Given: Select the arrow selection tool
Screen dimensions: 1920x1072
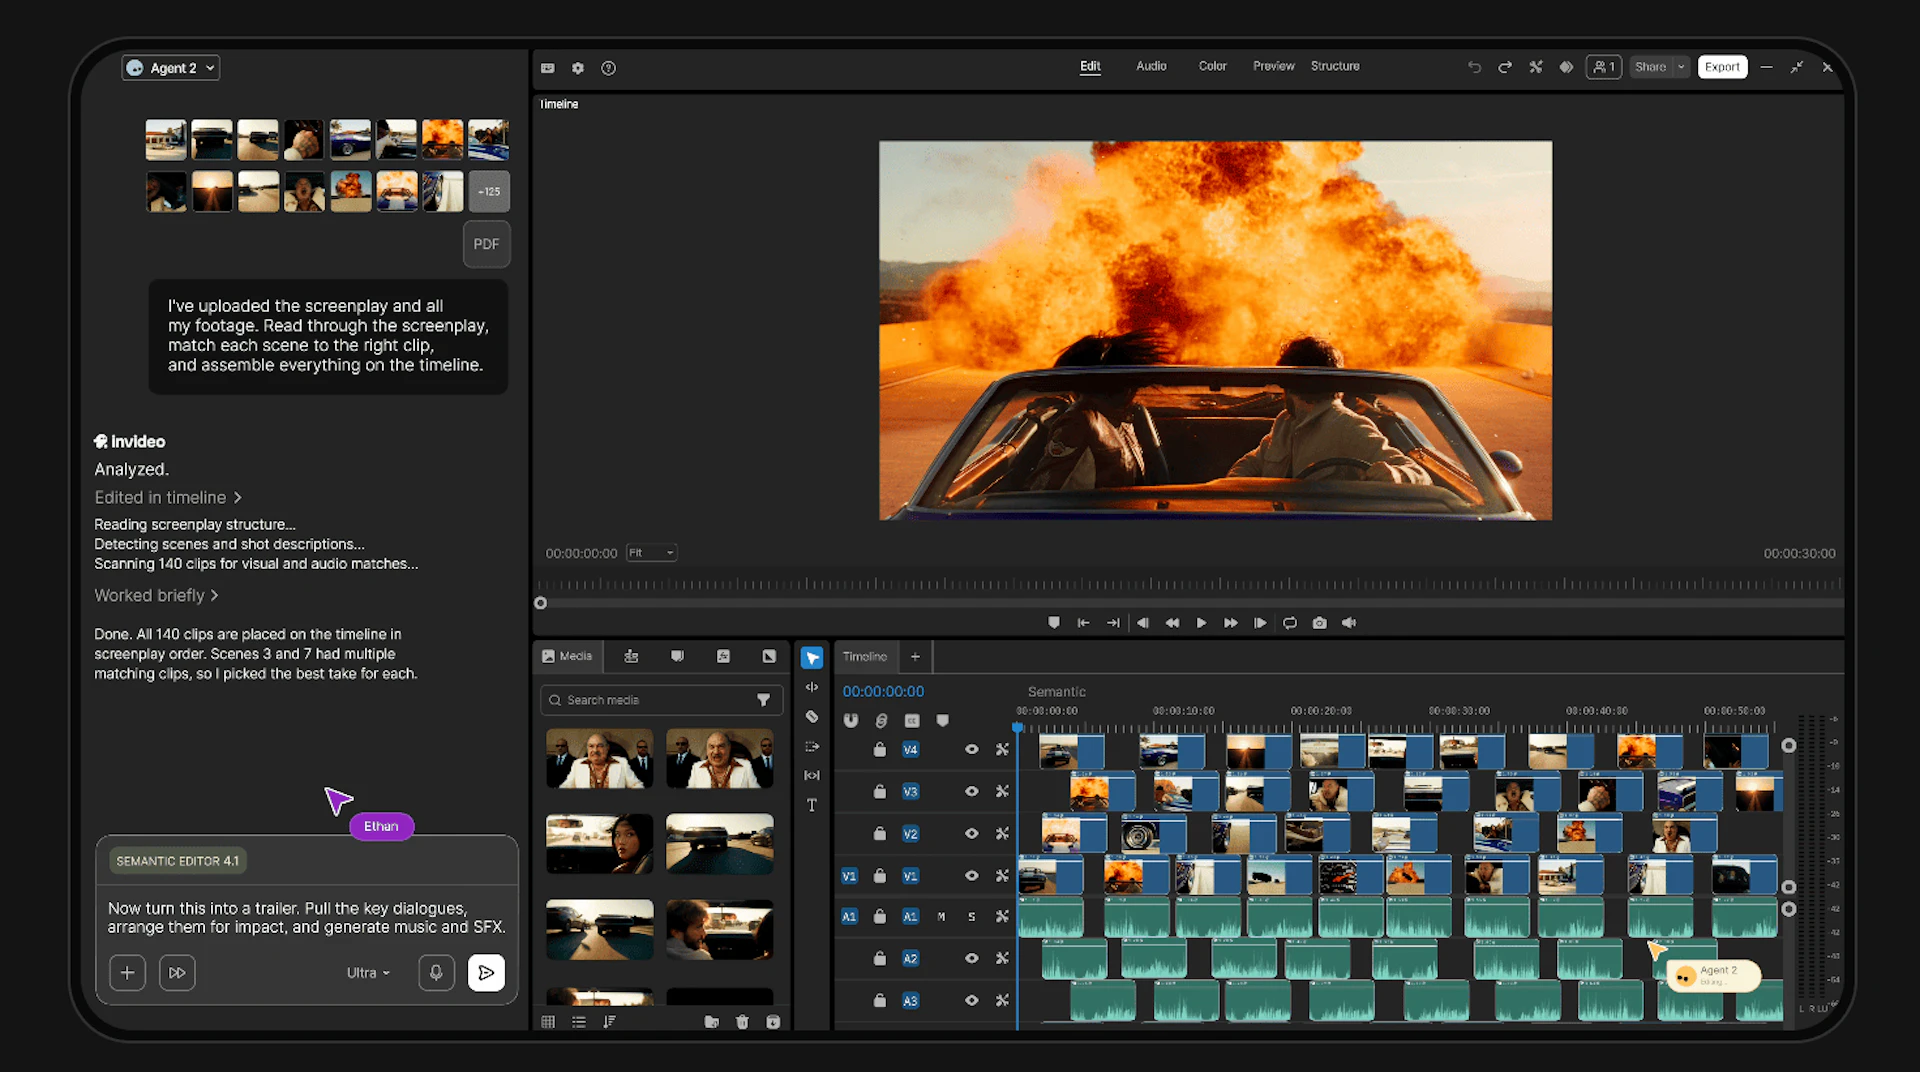Looking at the screenshot, I should click(x=812, y=658).
